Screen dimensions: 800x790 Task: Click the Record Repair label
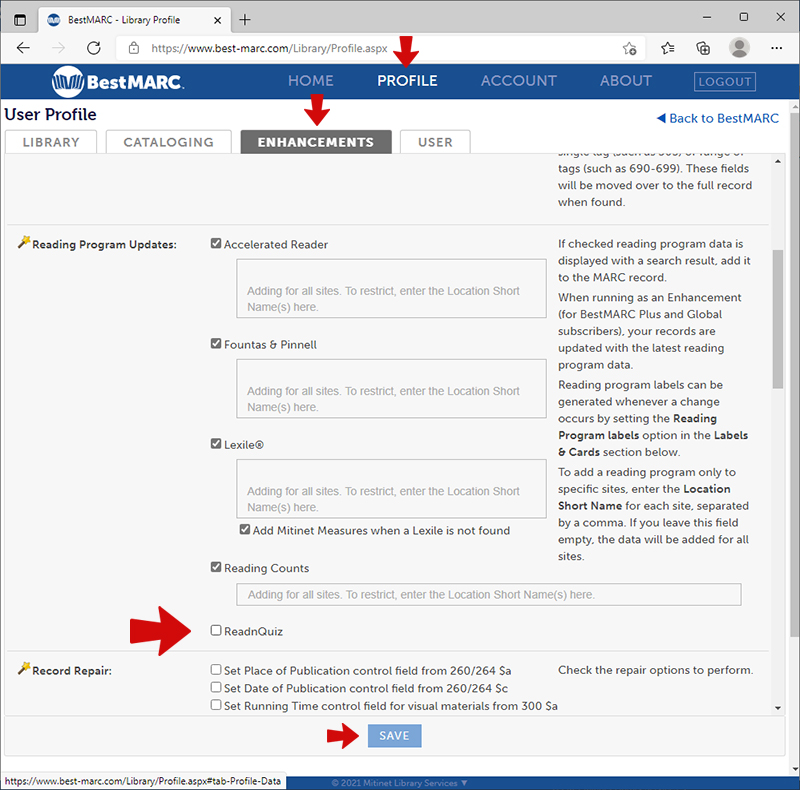click(72, 671)
